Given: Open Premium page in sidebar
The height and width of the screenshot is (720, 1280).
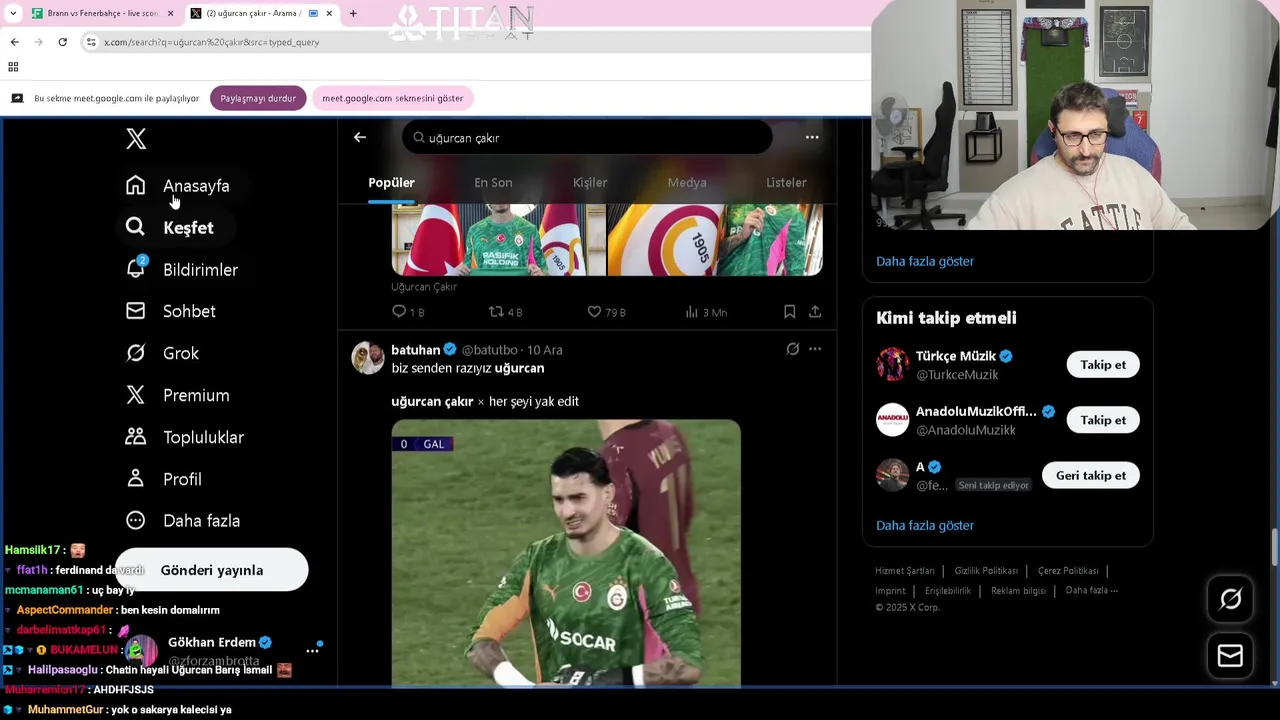Looking at the screenshot, I should pyautogui.click(x=177, y=395).
